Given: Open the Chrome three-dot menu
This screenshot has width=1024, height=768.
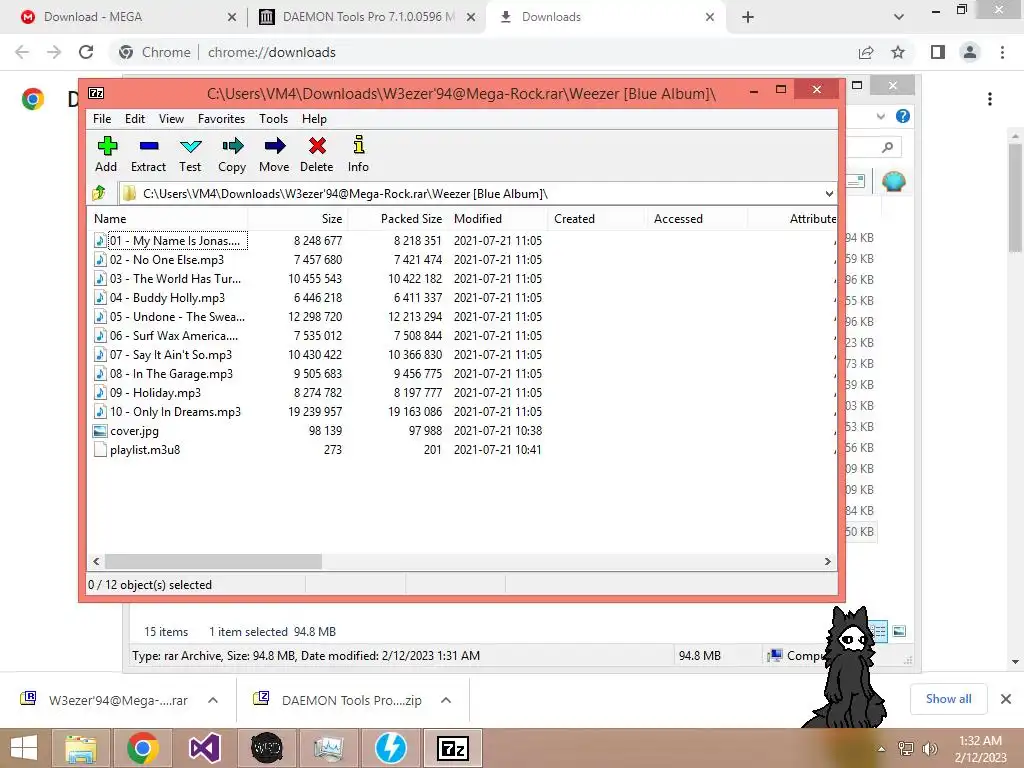Looking at the screenshot, I should [1002, 52].
